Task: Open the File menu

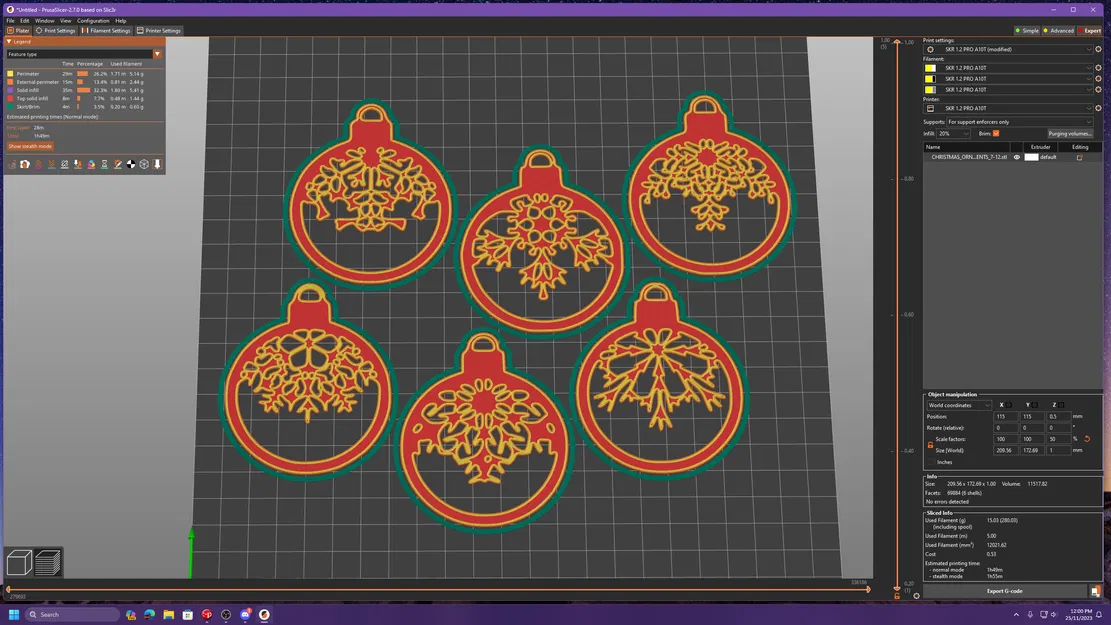Action: [x=11, y=21]
